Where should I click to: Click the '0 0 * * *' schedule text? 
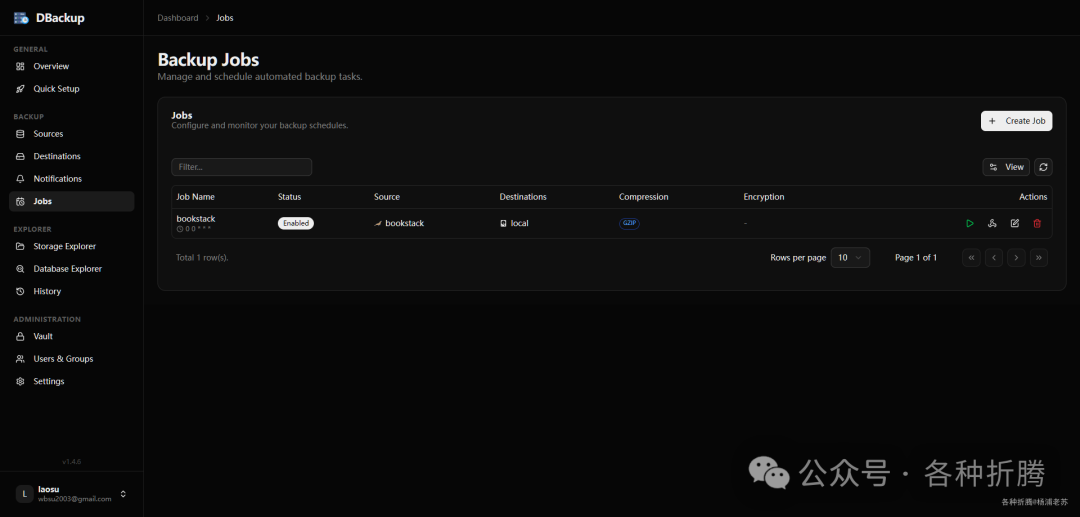(198, 229)
